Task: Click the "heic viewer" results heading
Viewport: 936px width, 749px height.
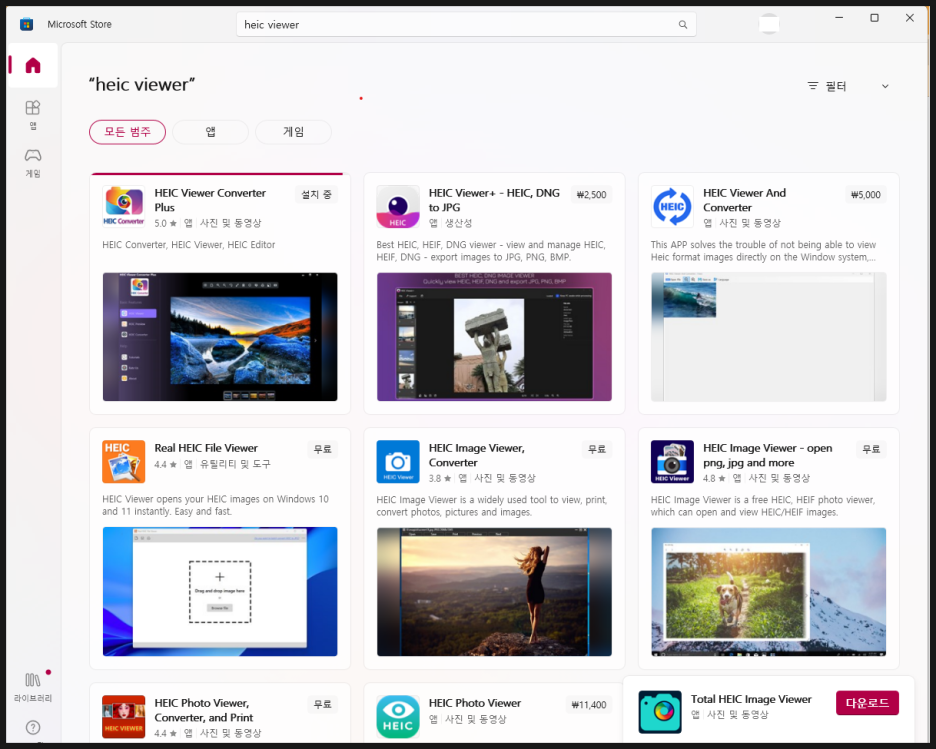Action: pyautogui.click(x=142, y=84)
